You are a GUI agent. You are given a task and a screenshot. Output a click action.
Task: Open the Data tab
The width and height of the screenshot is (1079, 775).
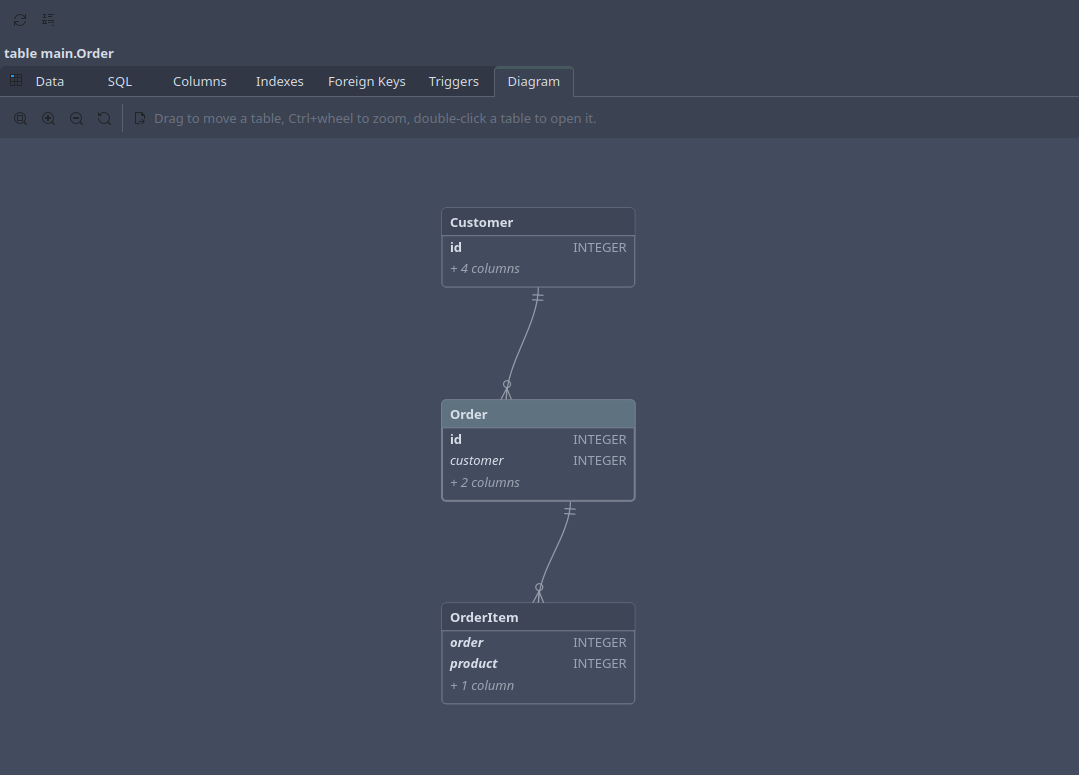pyautogui.click(x=50, y=81)
